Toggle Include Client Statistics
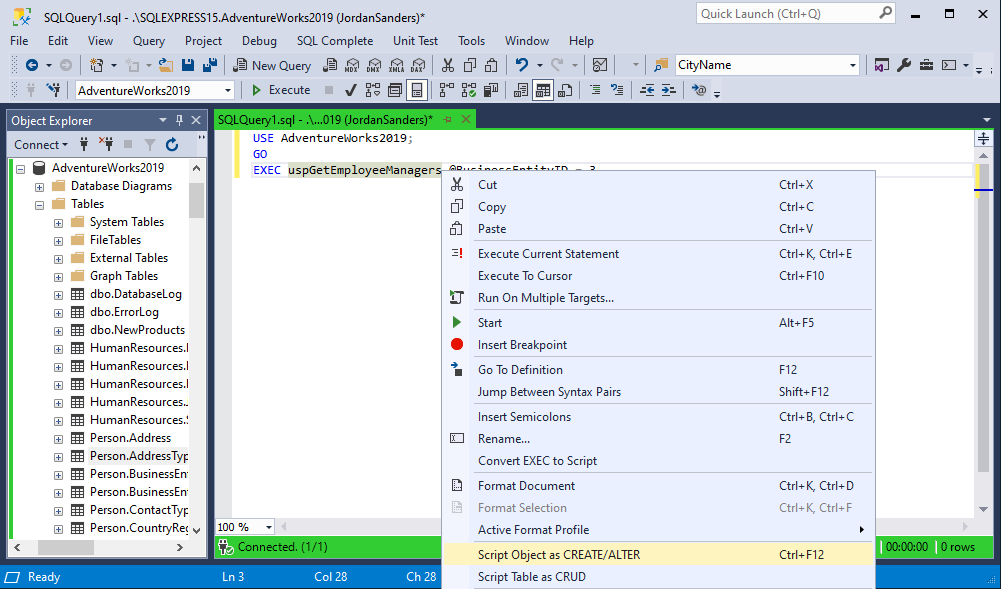 coord(490,90)
